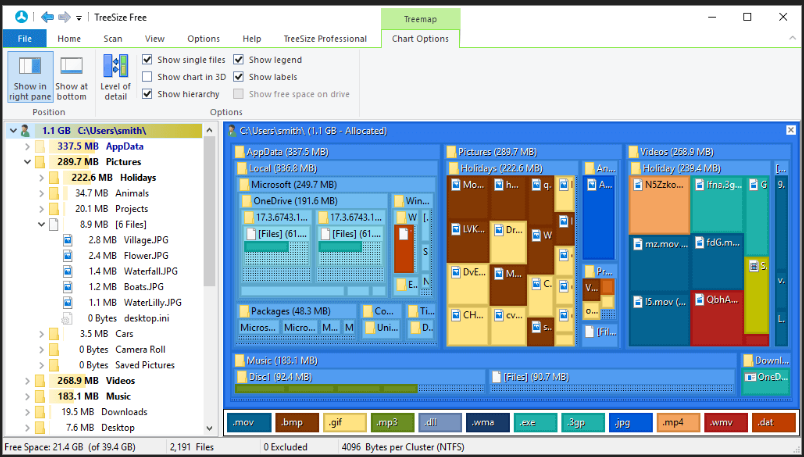Click the .gif legend swatch
The image size is (804, 457).
pyautogui.click(x=344, y=423)
